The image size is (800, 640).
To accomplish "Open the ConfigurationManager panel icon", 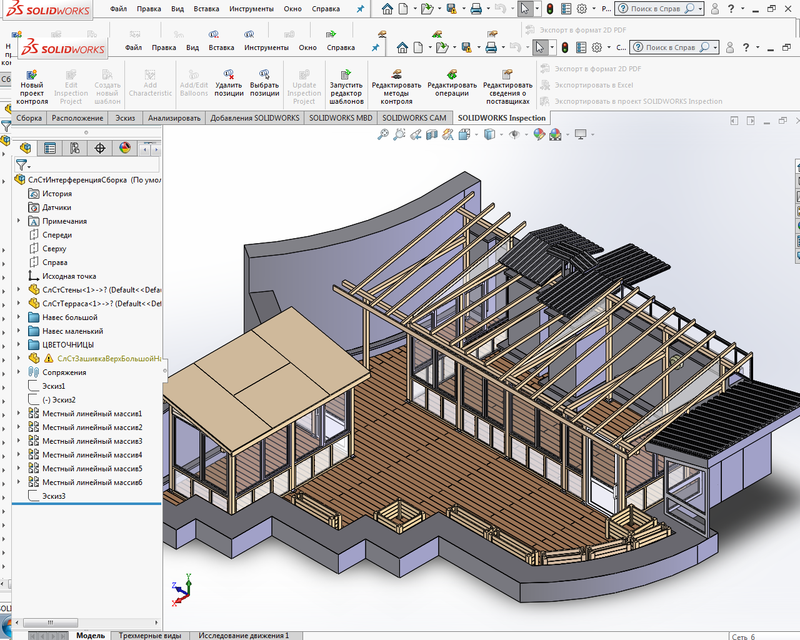I will tap(75, 149).
